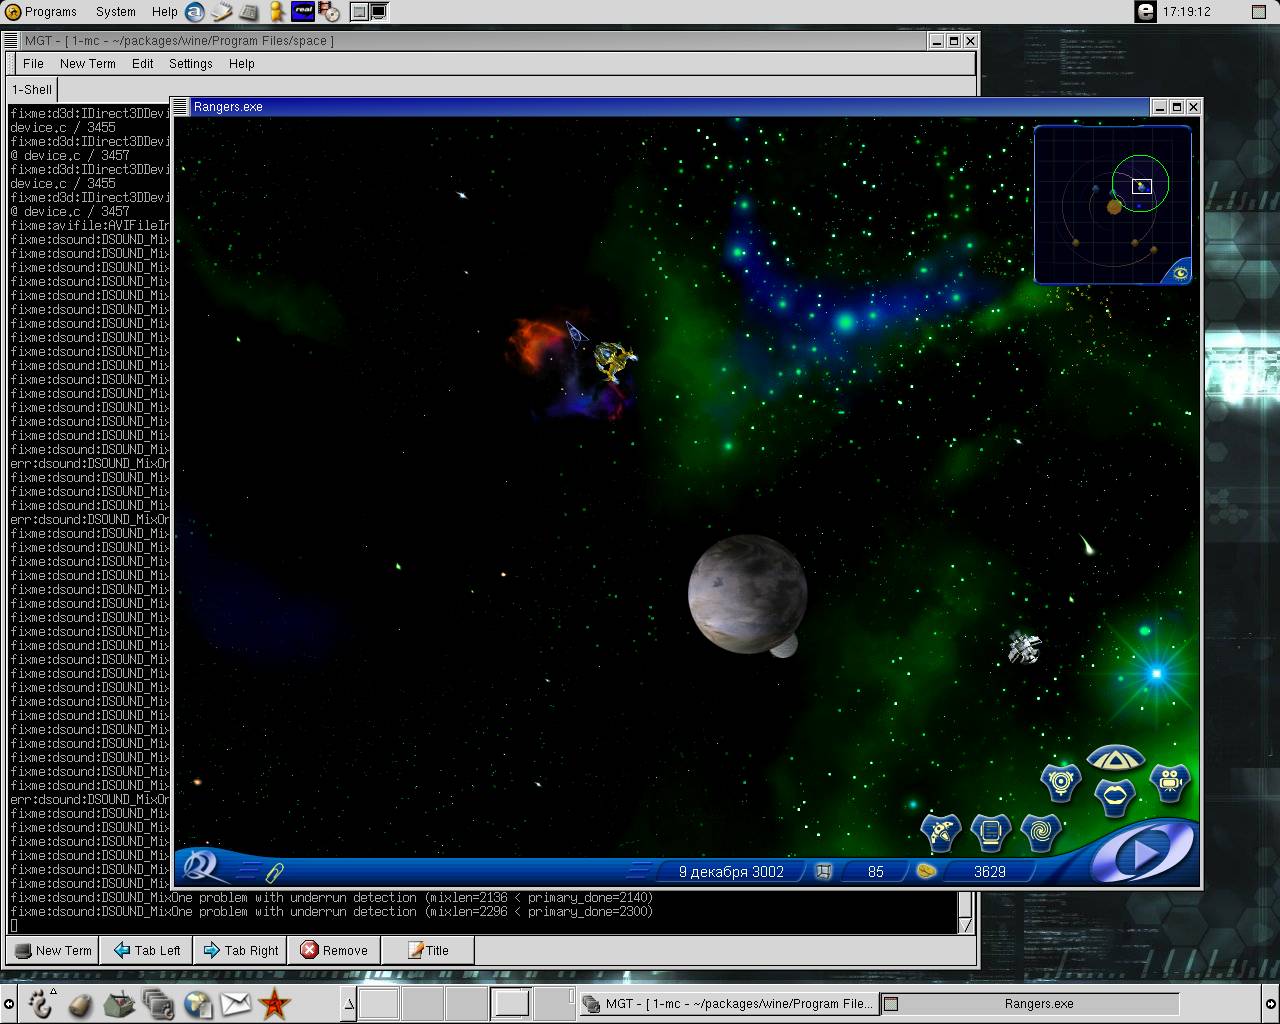Image resolution: width=1280 pixels, height=1024 pixels.
Task: Click the window list icon at top right
Action: click(1259, 12)
